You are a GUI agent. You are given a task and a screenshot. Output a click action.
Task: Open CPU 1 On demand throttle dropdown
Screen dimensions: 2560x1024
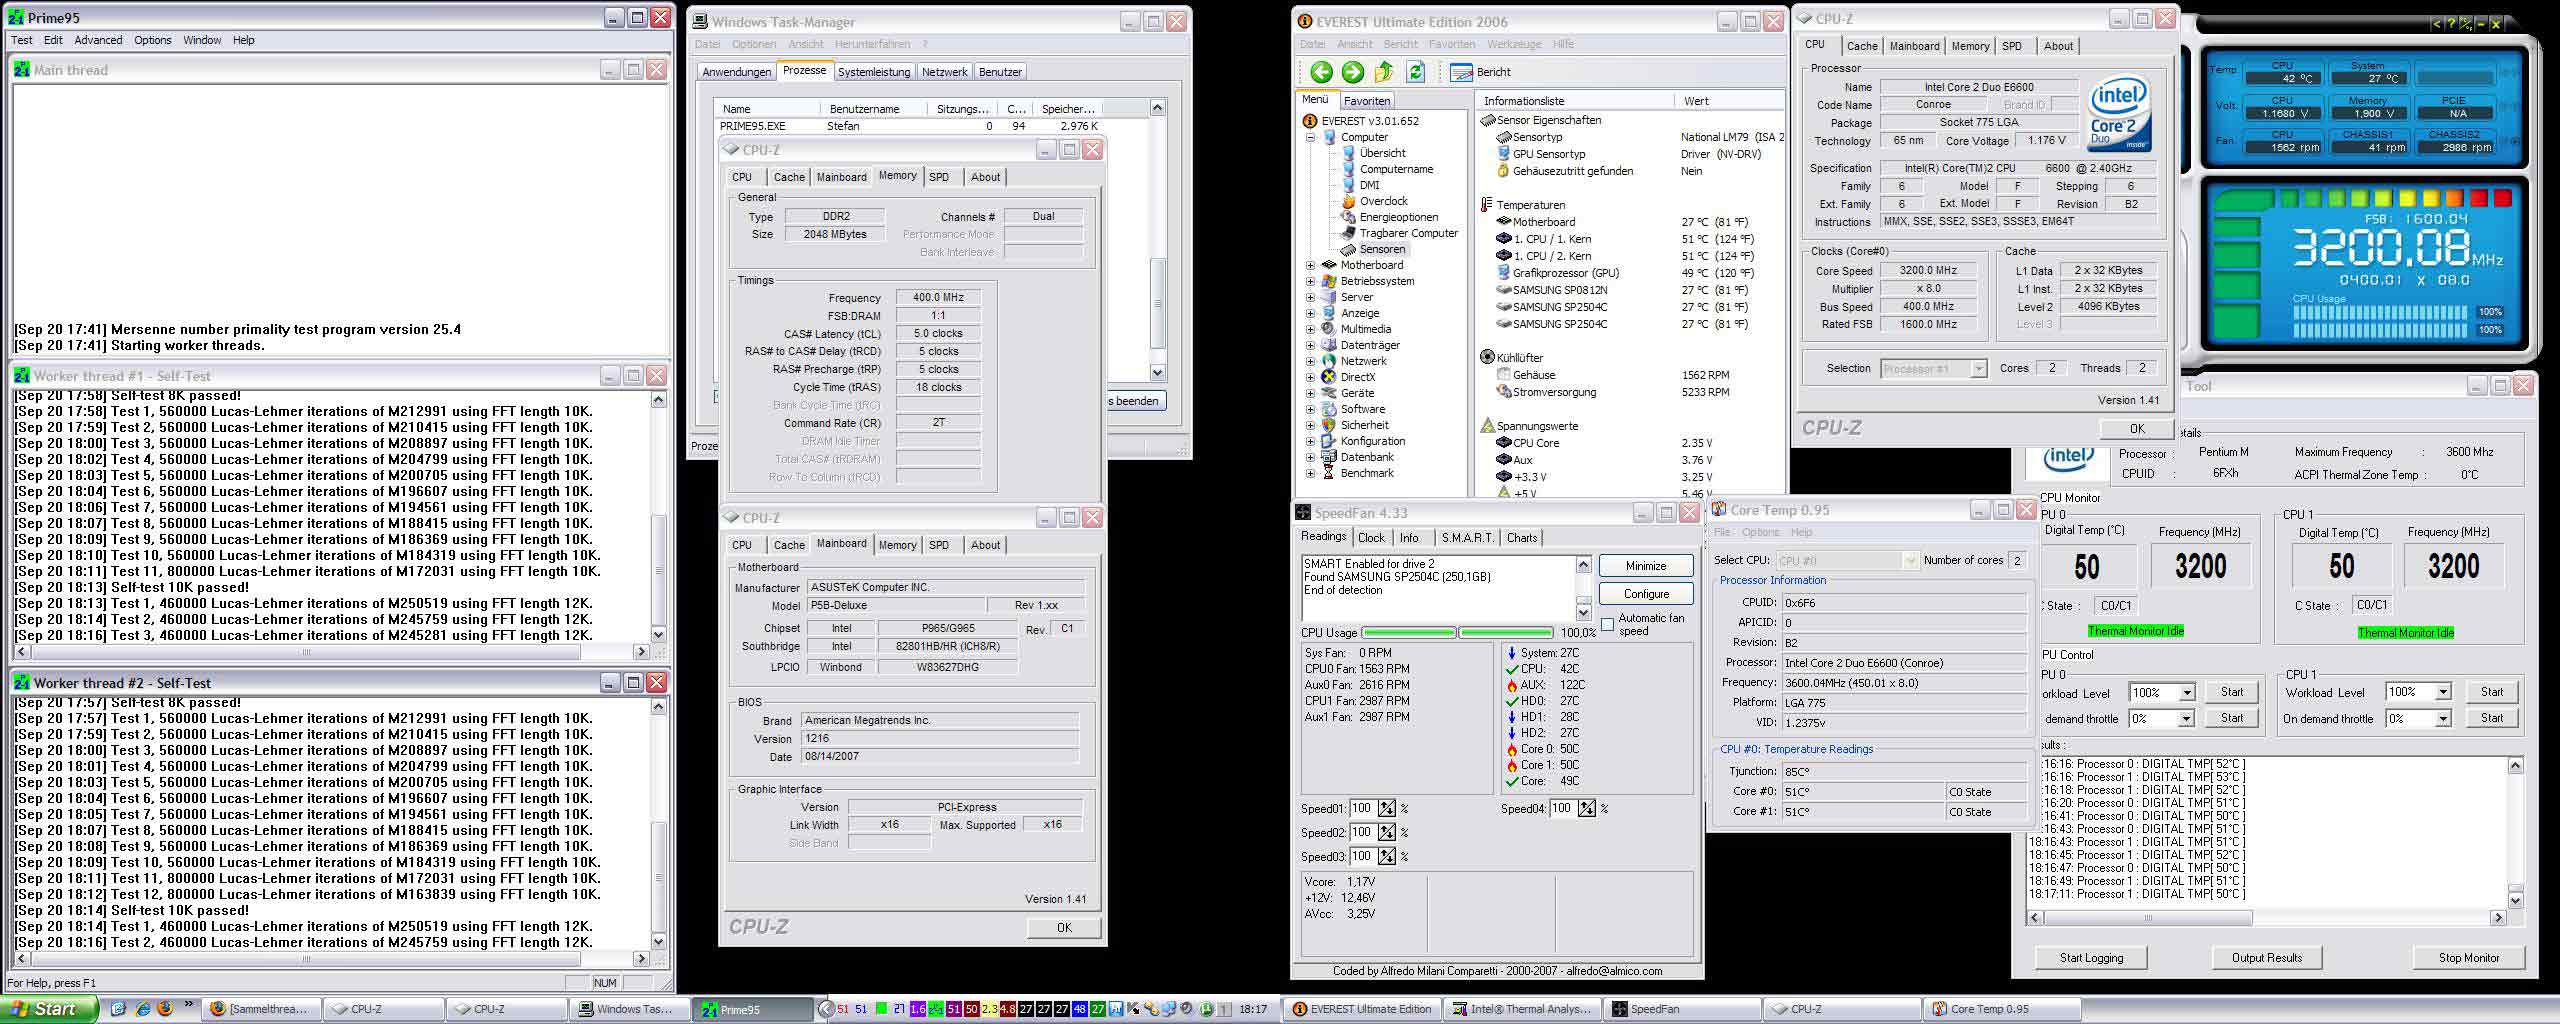pyautogui.click(x=2442, y=718)
